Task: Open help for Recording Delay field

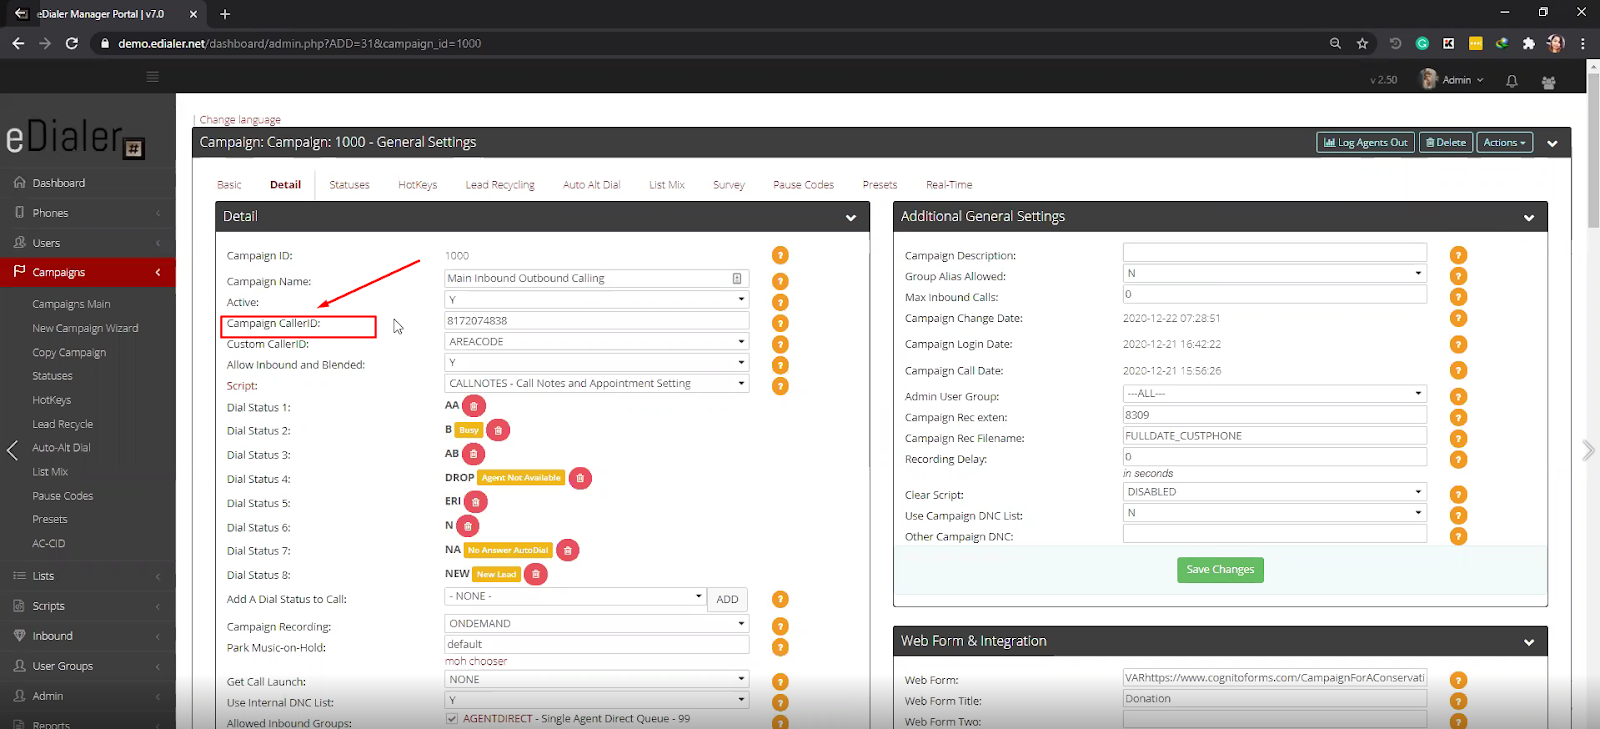Action: [x=1458, y=460]
